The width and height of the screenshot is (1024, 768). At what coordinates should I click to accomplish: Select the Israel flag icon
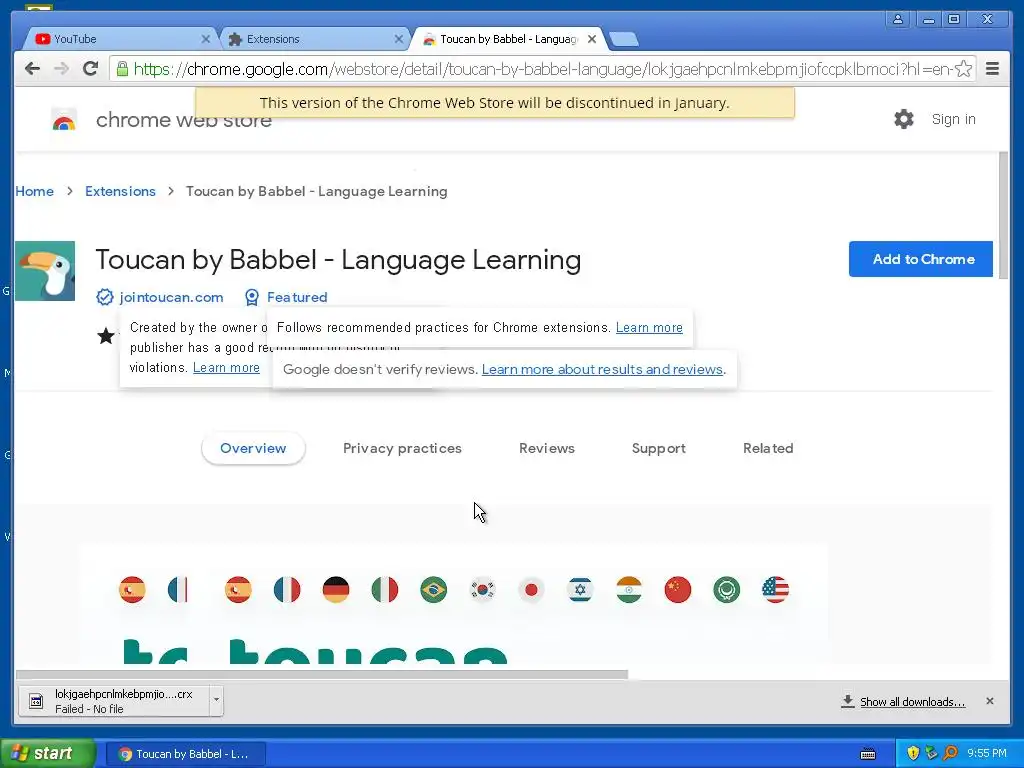(580, 590)
